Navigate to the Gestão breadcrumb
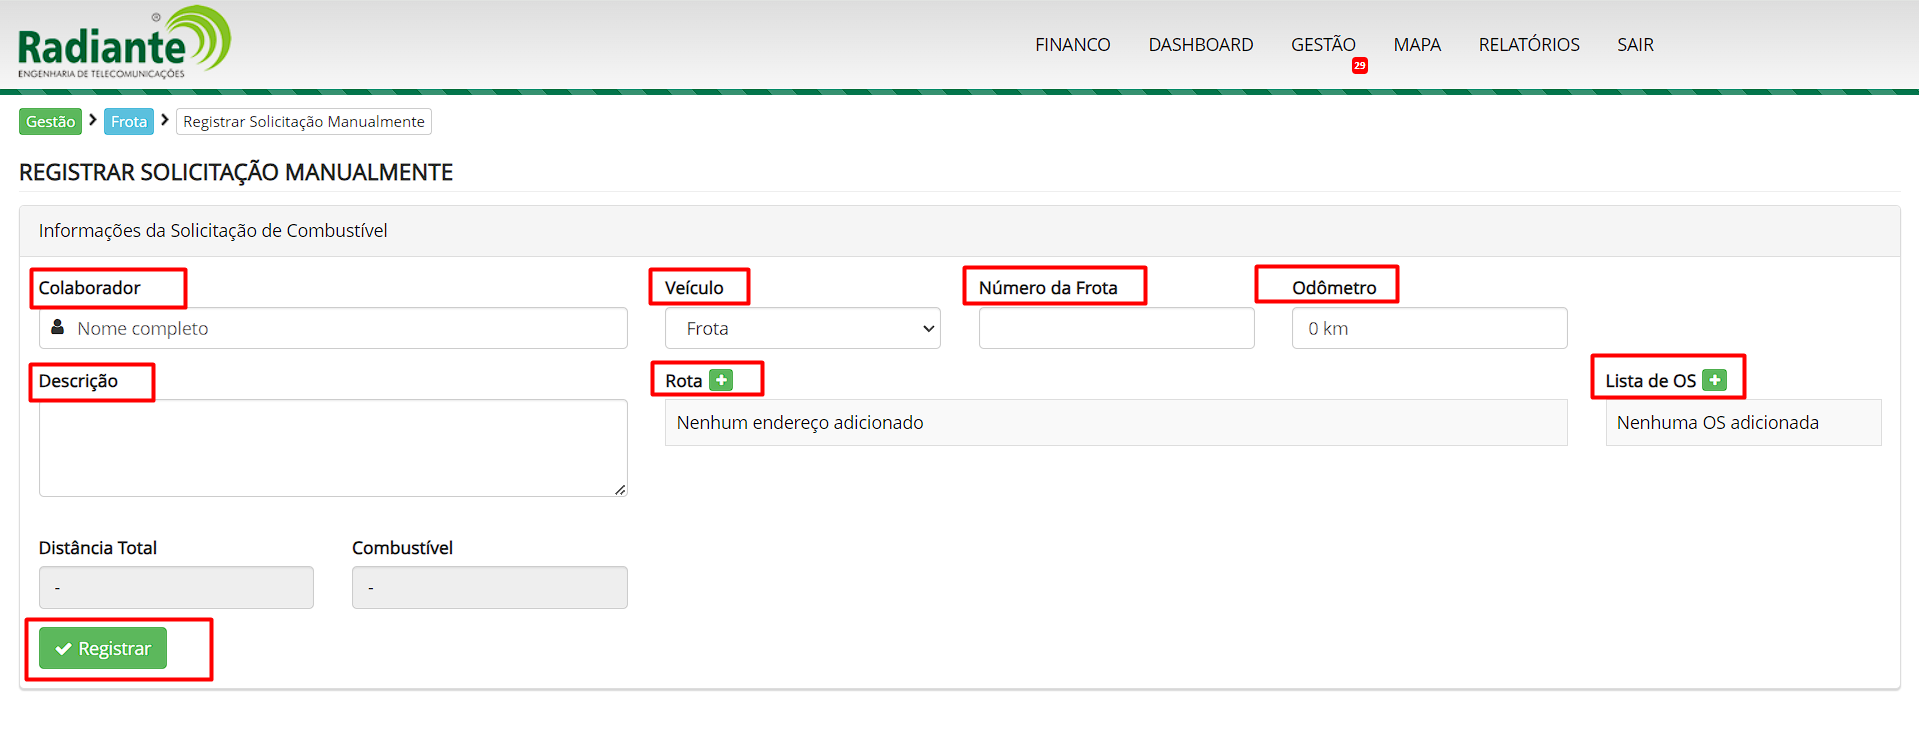 (50, 121)
